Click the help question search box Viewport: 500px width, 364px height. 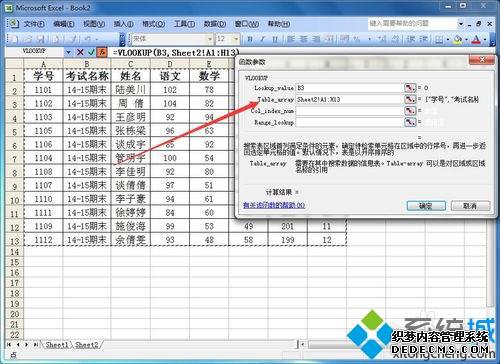coord(412,24)
